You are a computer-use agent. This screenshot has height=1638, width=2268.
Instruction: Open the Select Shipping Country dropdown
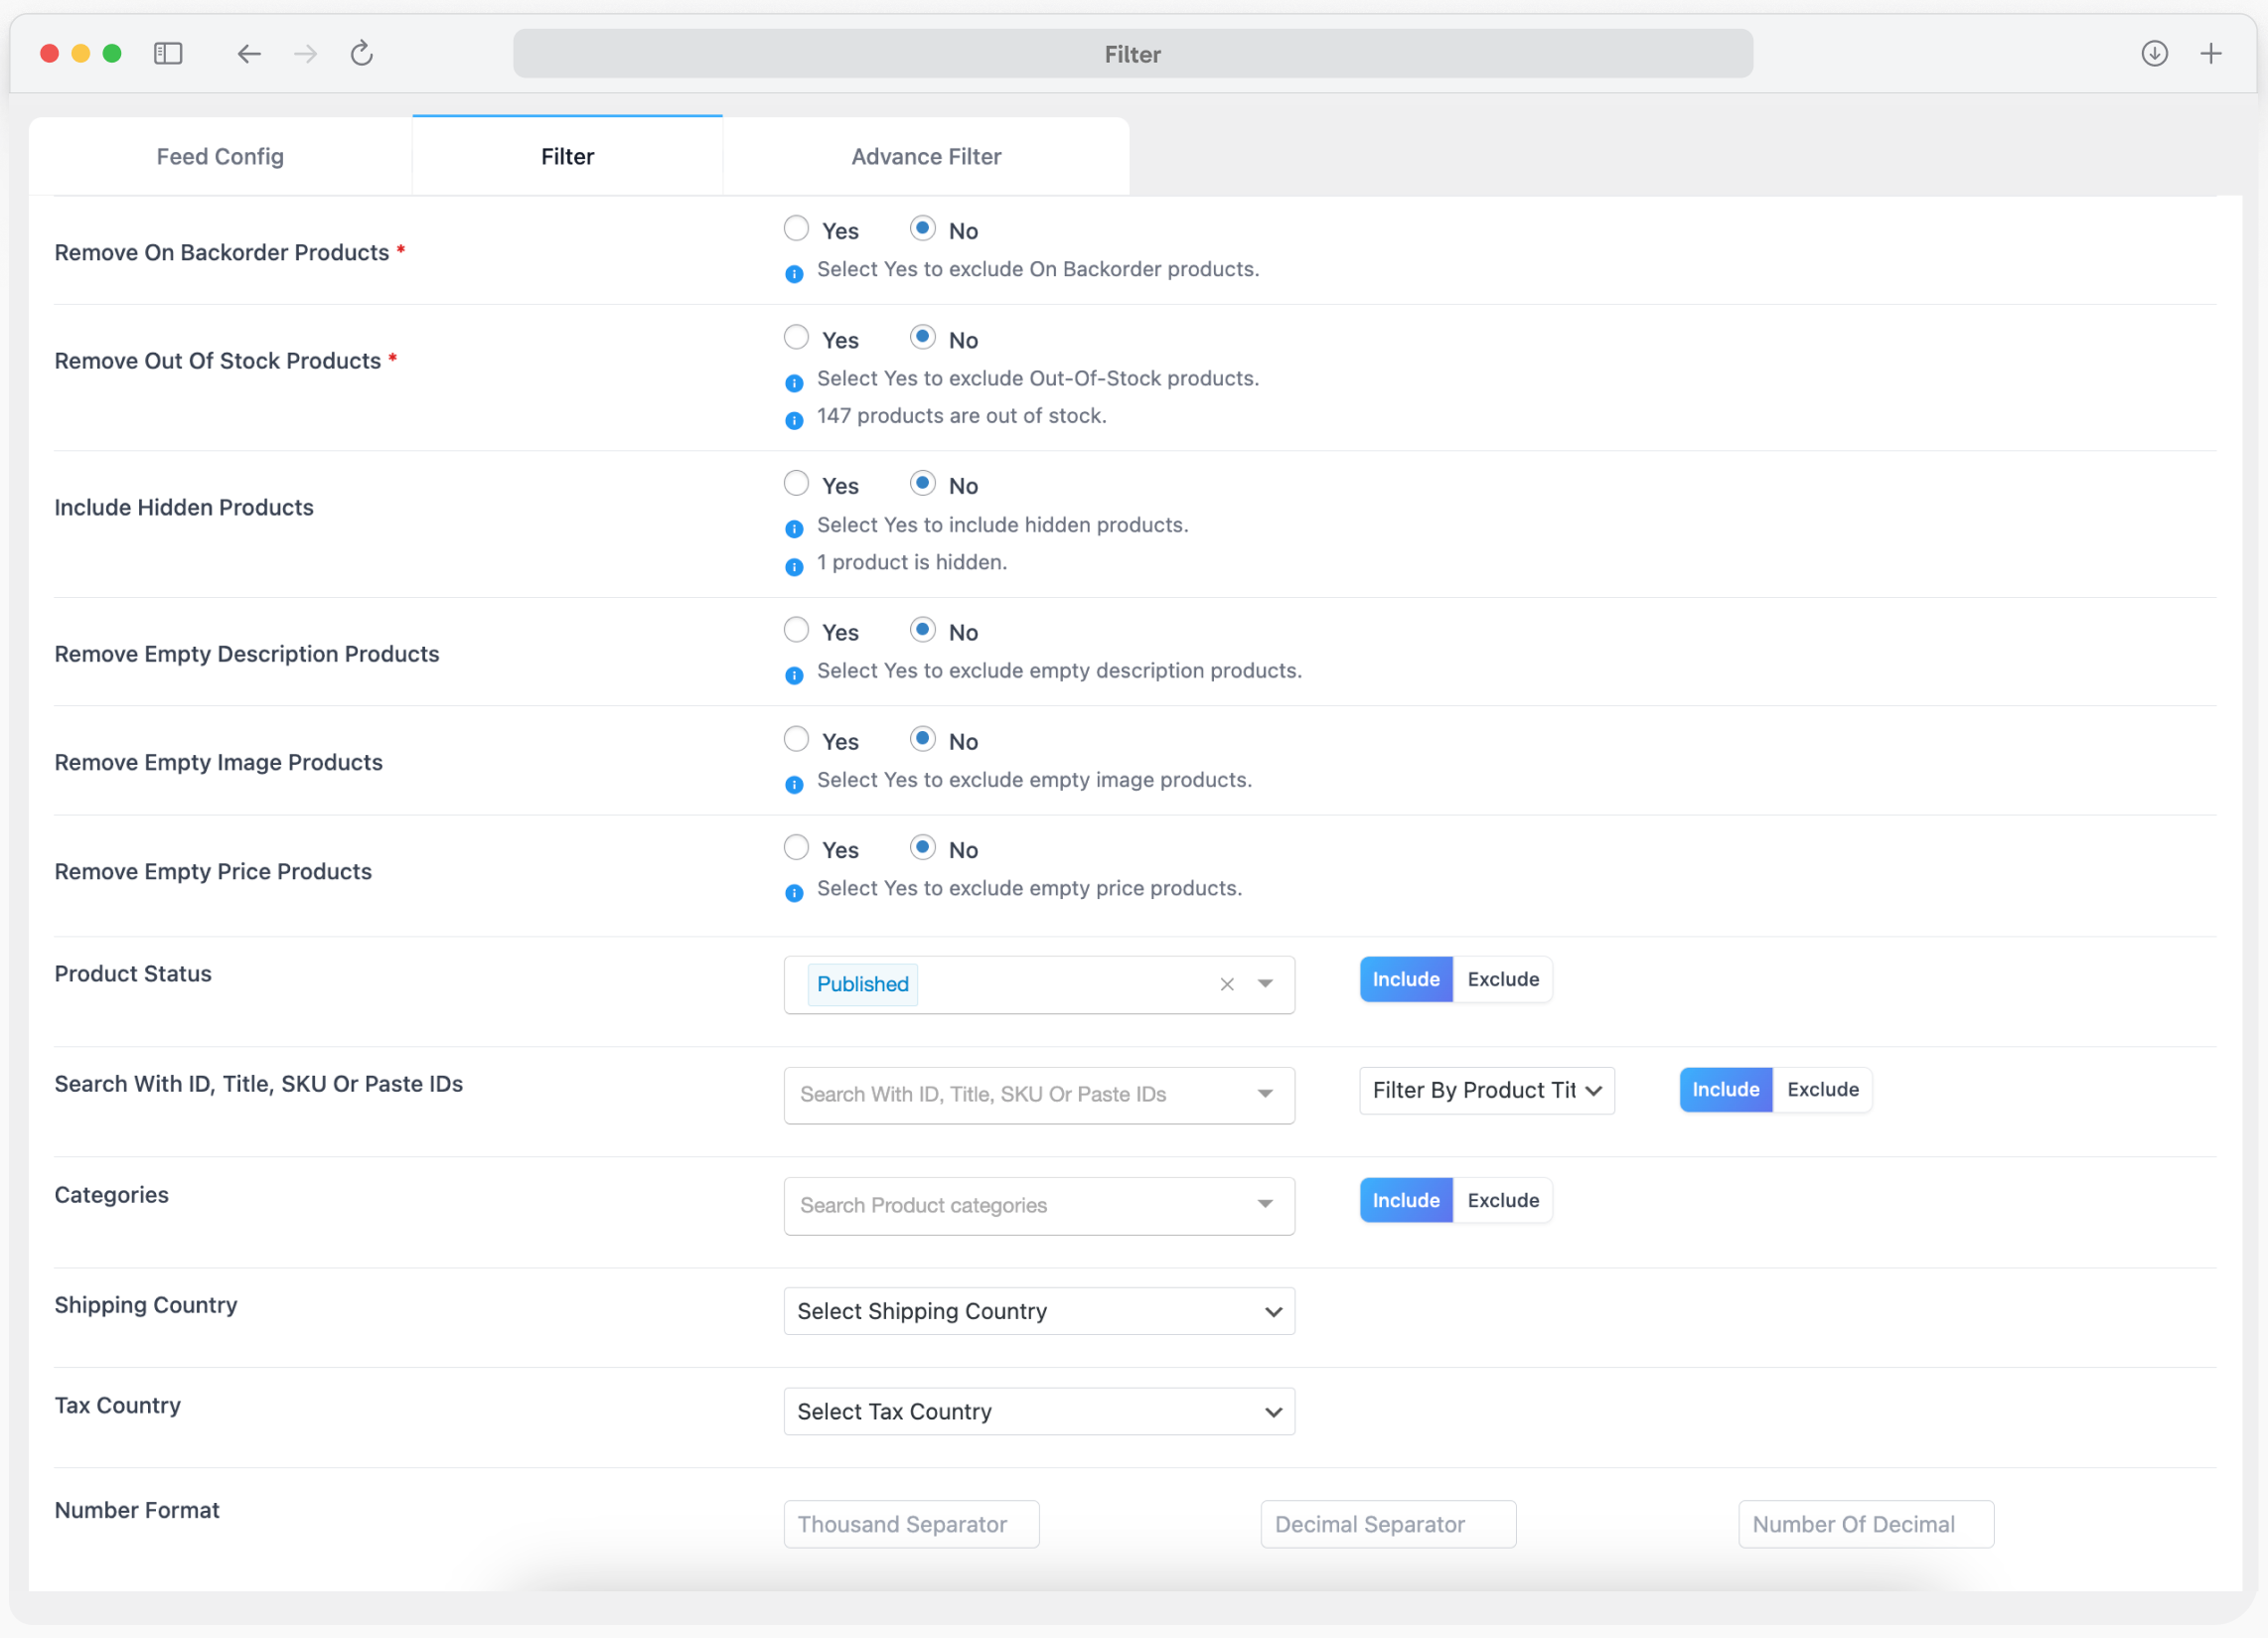tap(1038, 1311)
